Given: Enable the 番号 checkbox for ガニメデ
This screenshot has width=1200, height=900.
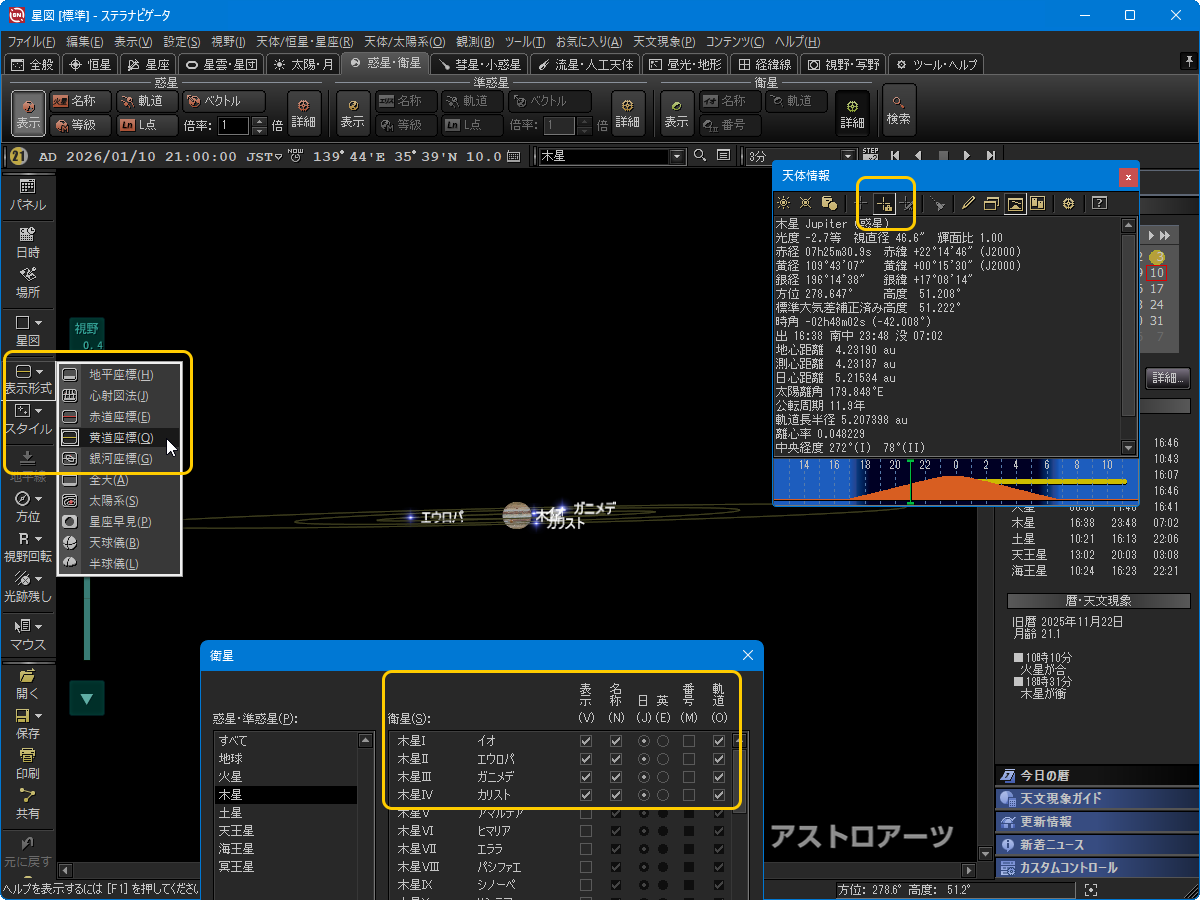Looking at the screenshot, I should [x=689, y=777].
